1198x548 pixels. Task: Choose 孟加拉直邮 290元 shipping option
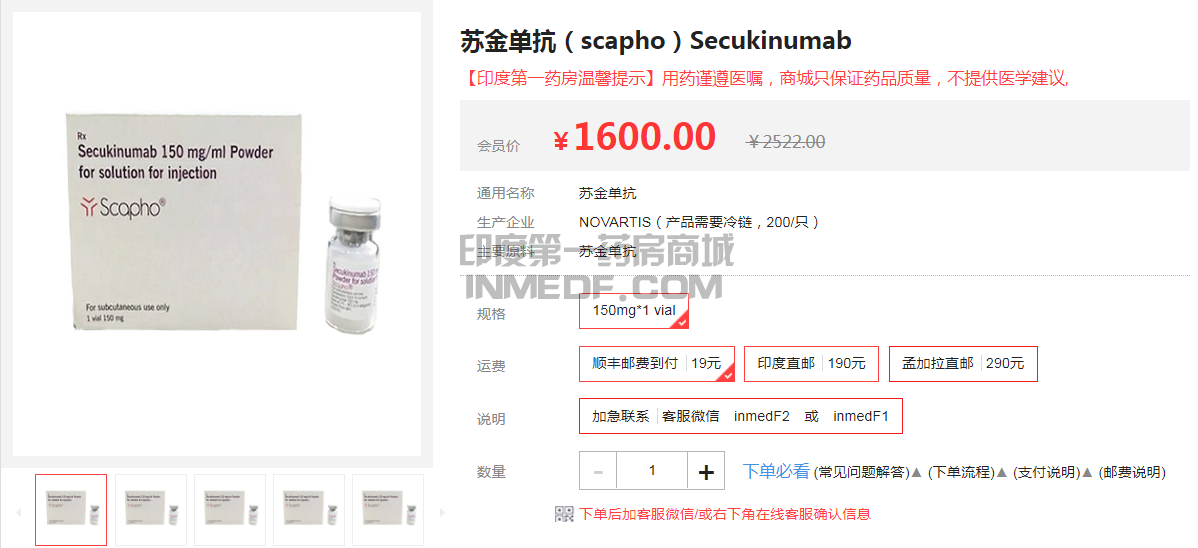tap(963, 364)
